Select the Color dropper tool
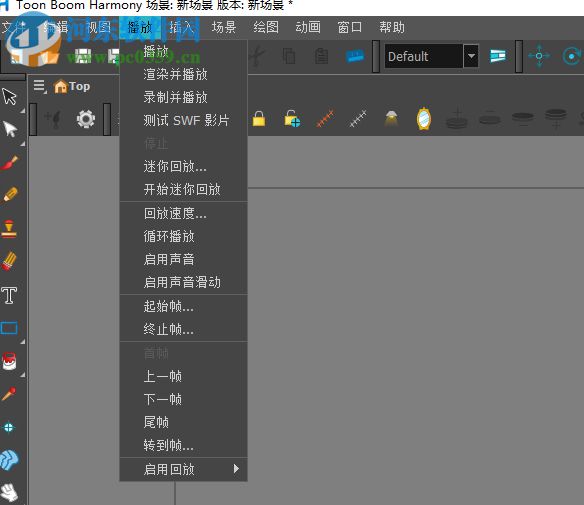 click(9, 394)
